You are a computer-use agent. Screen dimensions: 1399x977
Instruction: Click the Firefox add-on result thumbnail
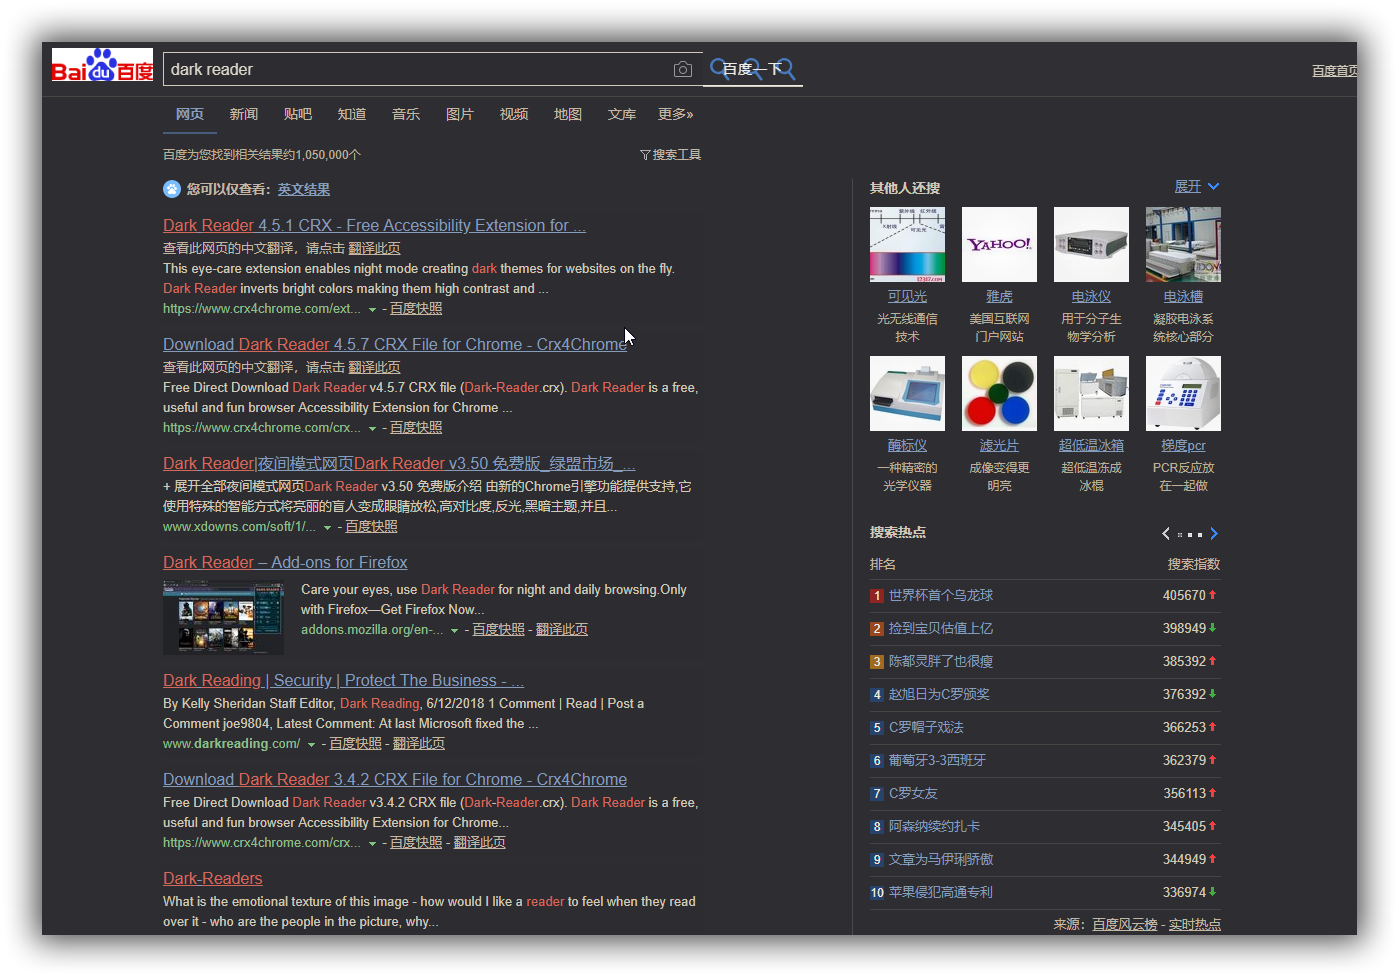223,618
